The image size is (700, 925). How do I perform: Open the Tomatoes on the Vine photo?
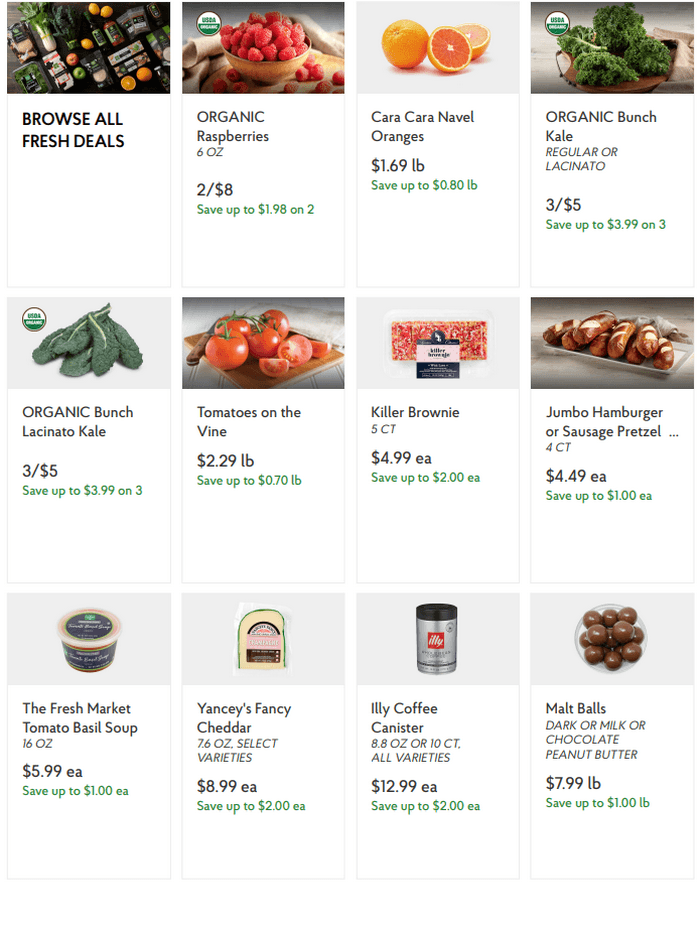click(263, 343)
